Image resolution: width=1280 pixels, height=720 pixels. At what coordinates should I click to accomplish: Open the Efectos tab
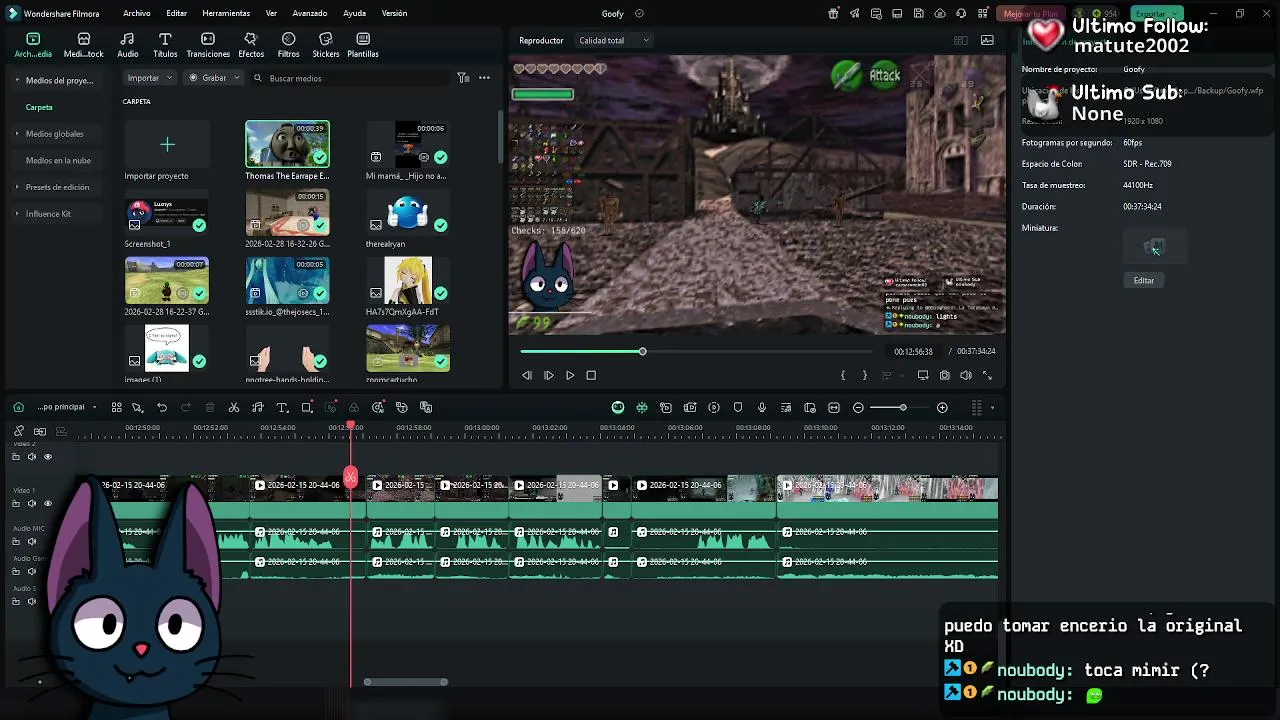[251, 45]
